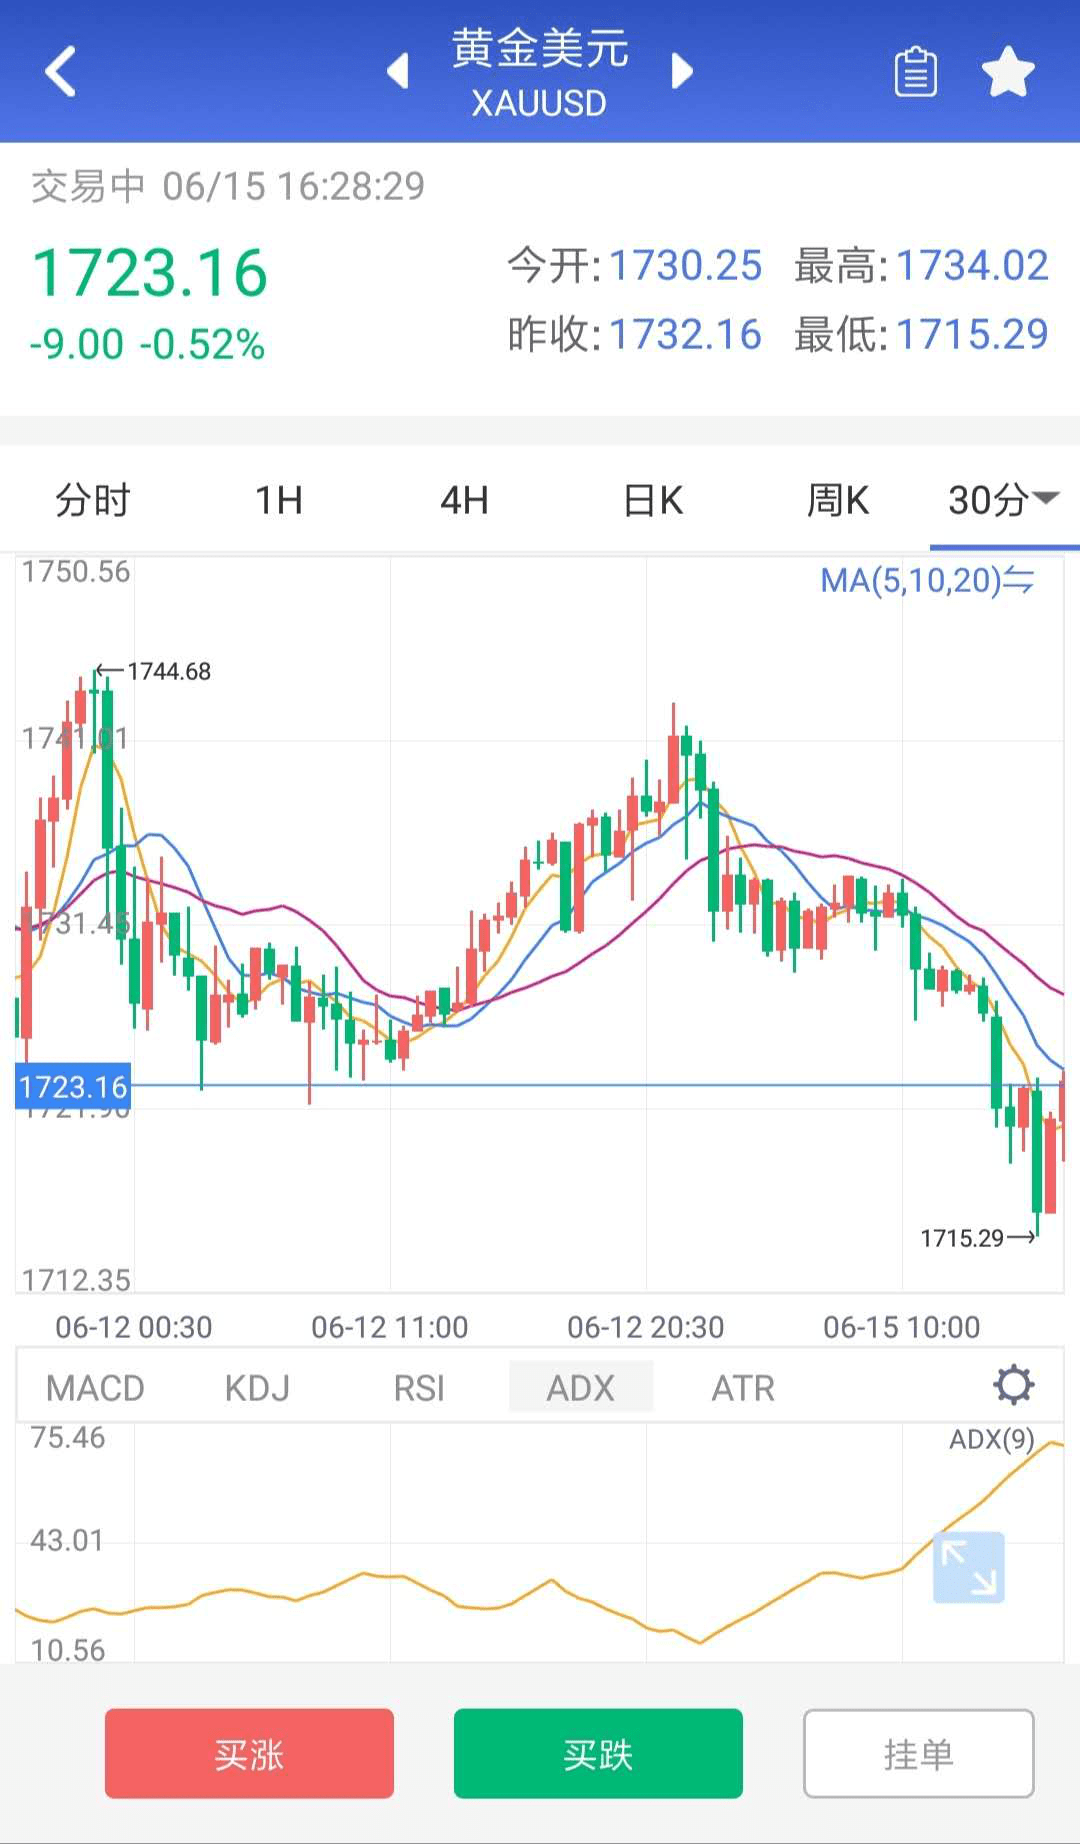Tap the 挂单 pending order button
The width and height of the screenshot is (1080, 1844).
(x=919, y=1754)
